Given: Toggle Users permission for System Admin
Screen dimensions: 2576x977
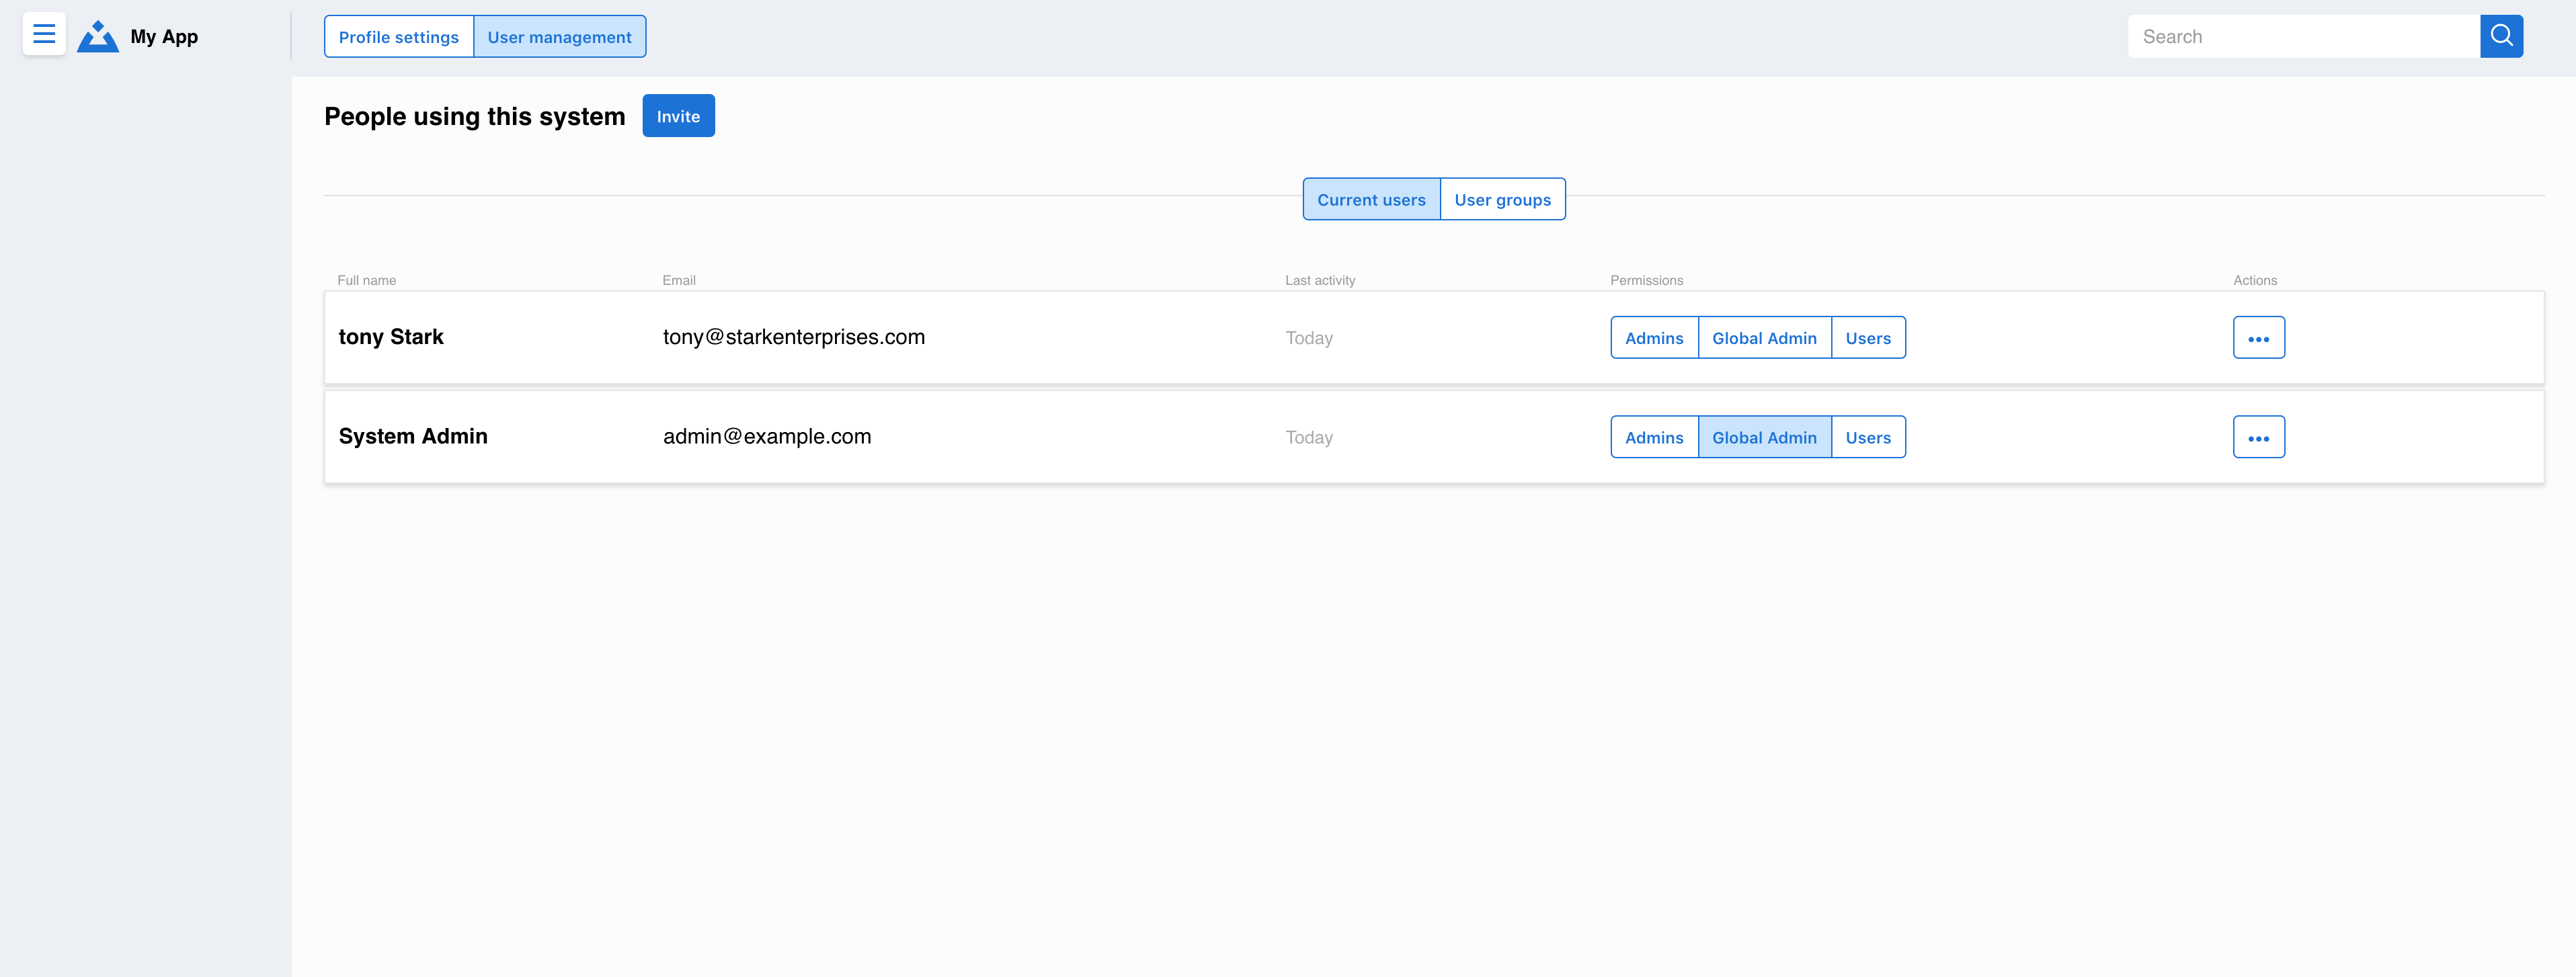Looking at the screenshot, I should click(x=1868, y=436).
